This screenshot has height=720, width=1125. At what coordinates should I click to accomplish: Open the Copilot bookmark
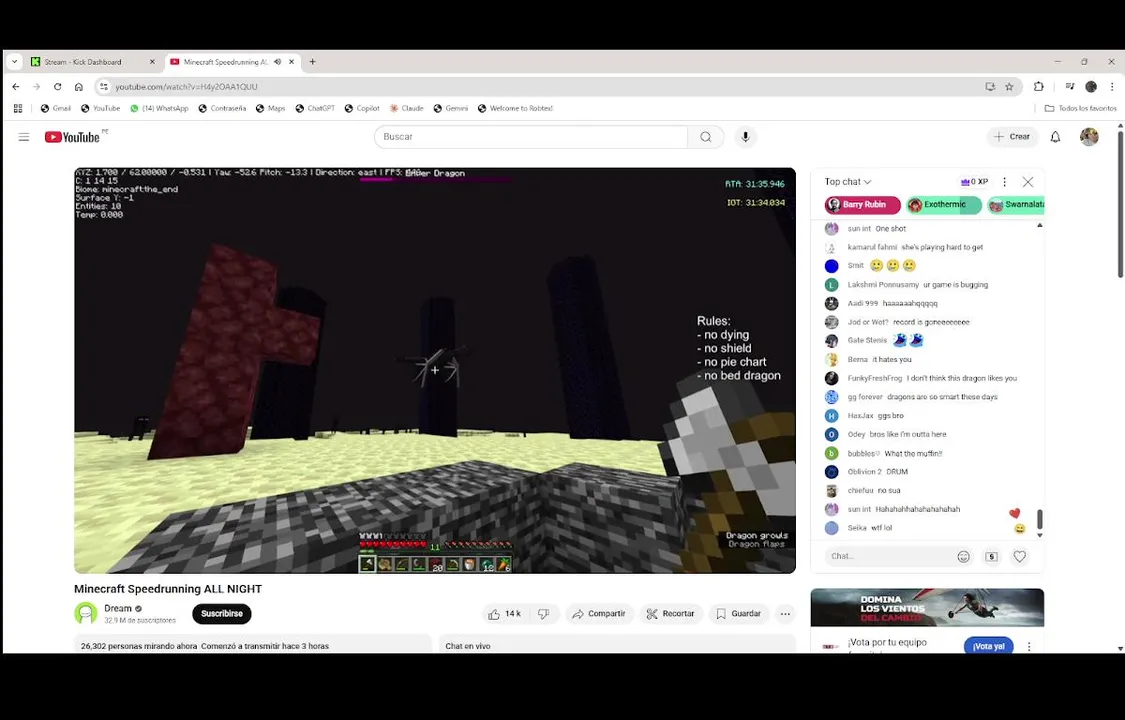(362, 108)
